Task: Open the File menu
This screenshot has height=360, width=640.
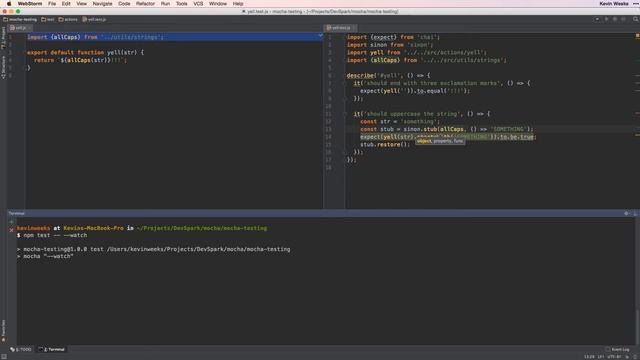Action: click(x=52, y=4)
